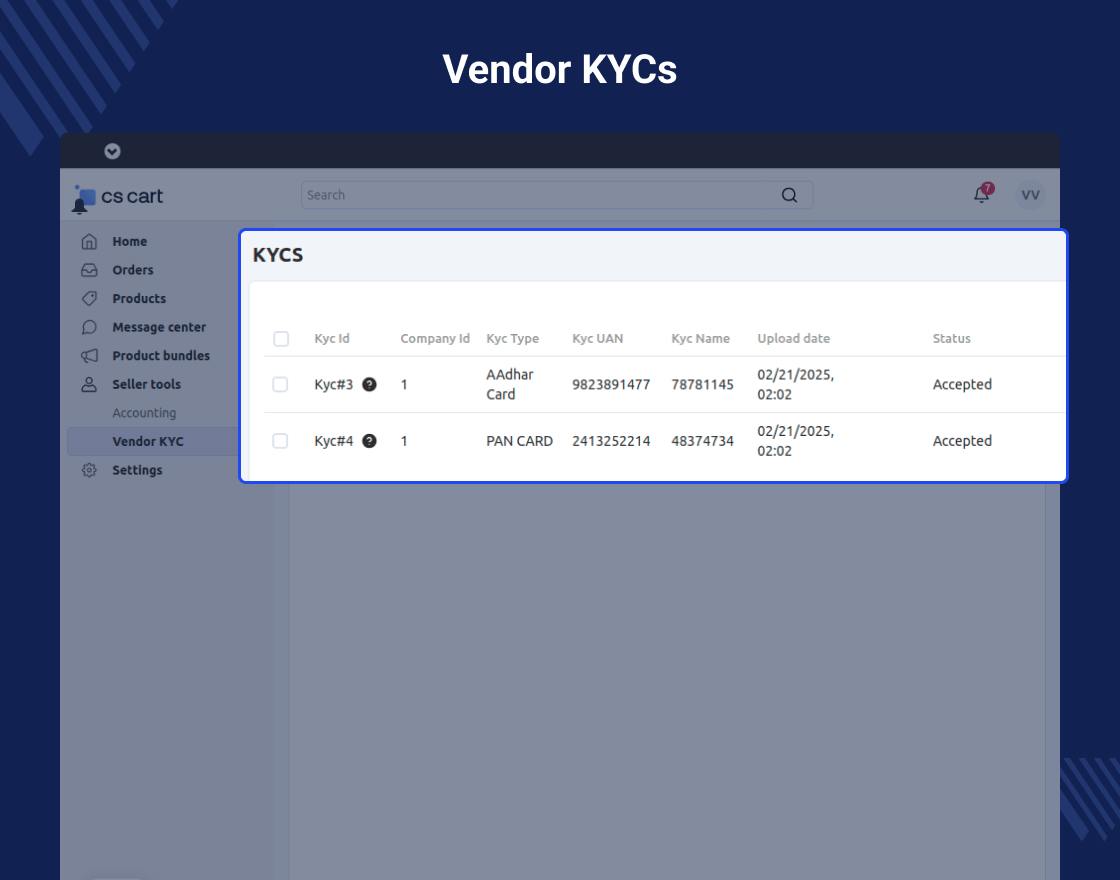Check the Kyc#4 row checkbox
The image size is (1120, 880).
click(280, 441)
